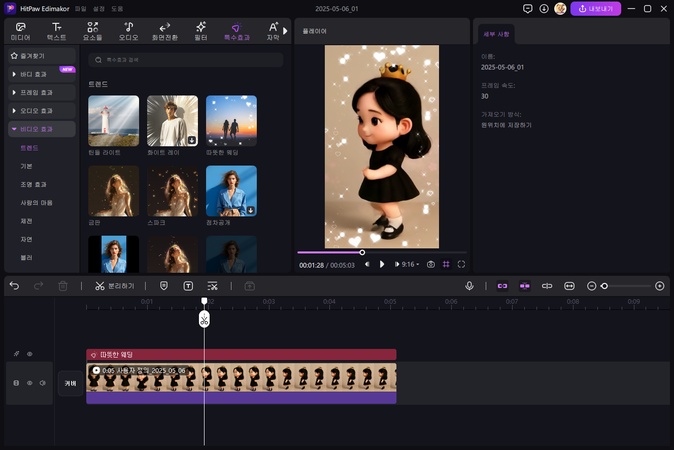Viewport: 674px width, 450px height.
Task: Take a snapshot with the camera icon
Action: (431, 264)
